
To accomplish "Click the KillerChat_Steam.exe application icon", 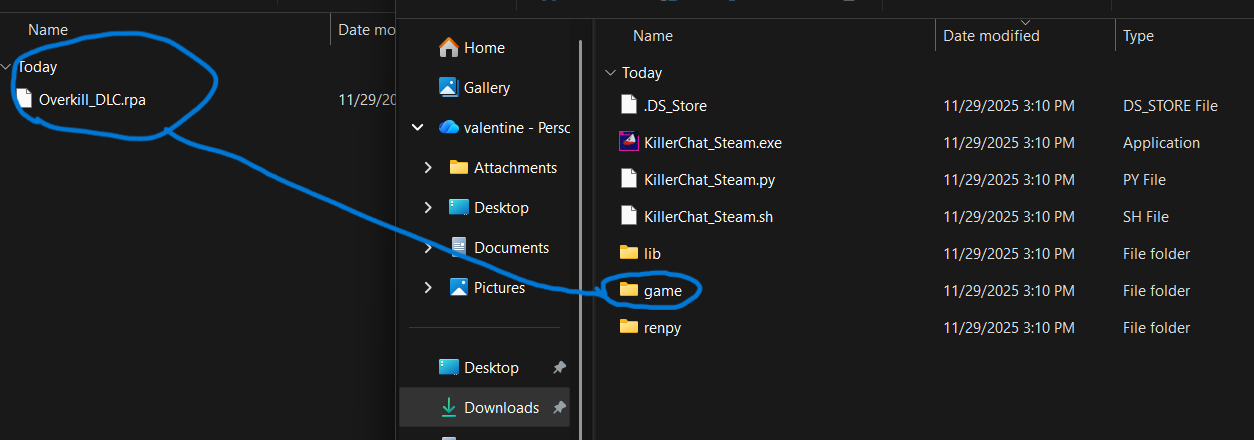I will click(628, 142).
